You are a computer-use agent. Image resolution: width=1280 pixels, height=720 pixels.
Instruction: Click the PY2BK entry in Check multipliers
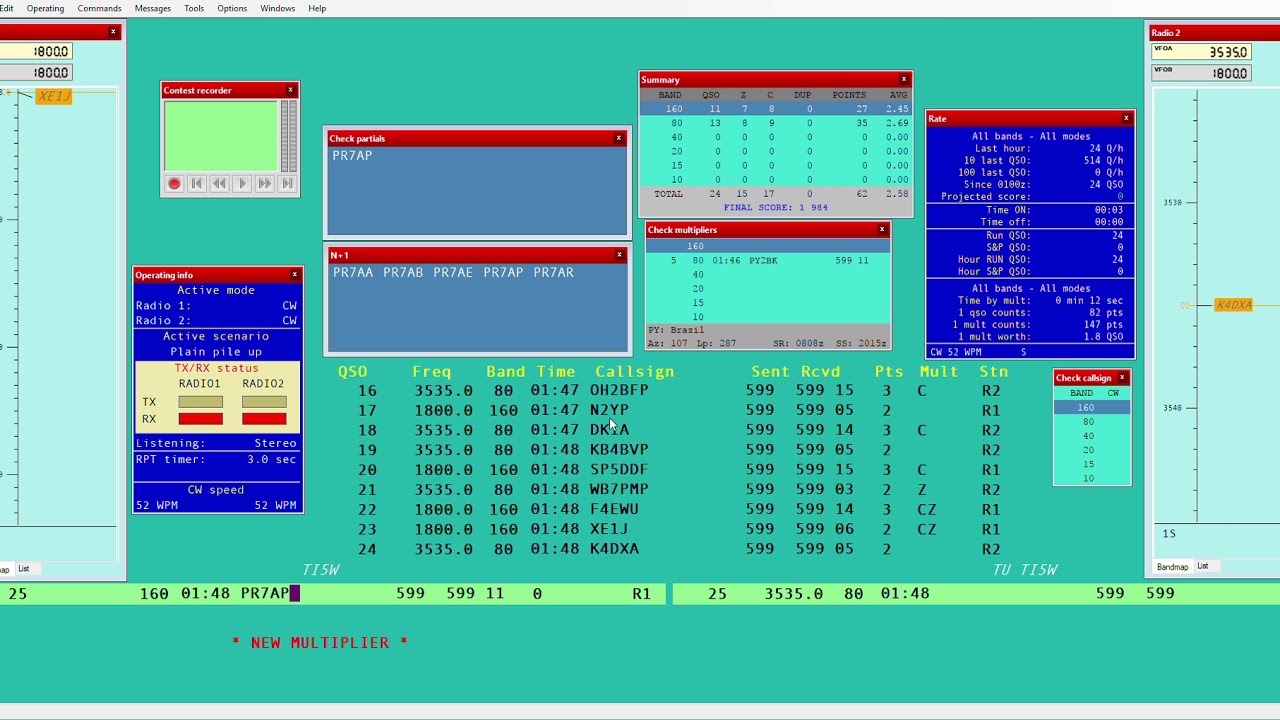(763, 260)
